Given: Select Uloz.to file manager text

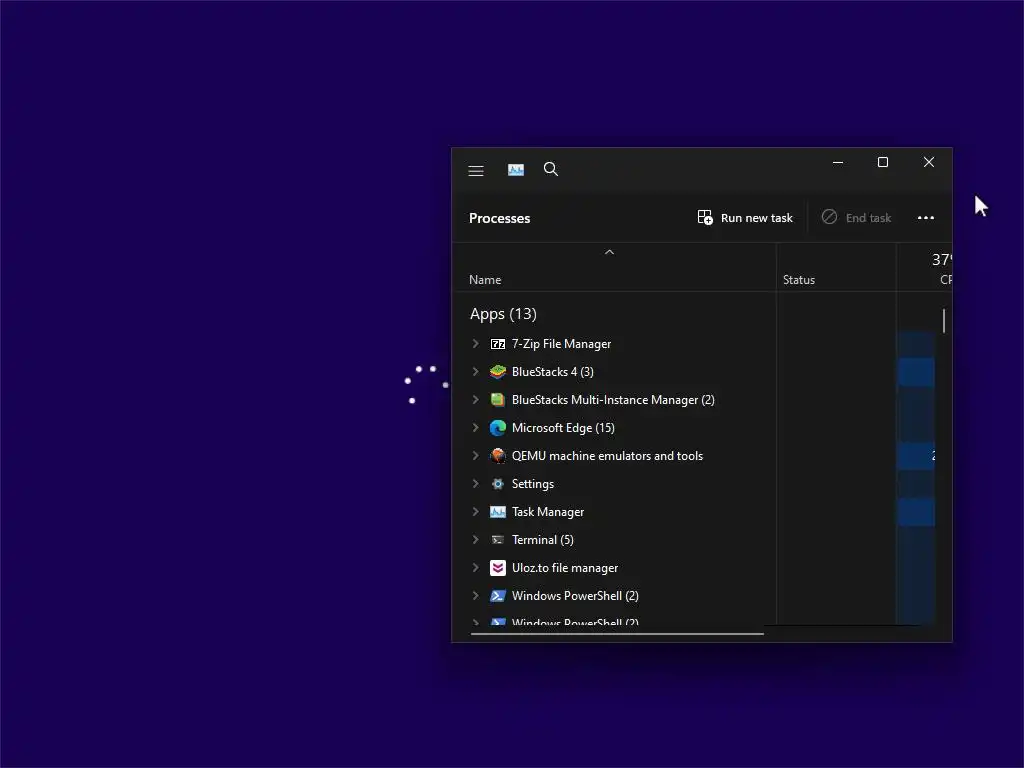Looking at the screenshot, I should click(x=565, y=568).
